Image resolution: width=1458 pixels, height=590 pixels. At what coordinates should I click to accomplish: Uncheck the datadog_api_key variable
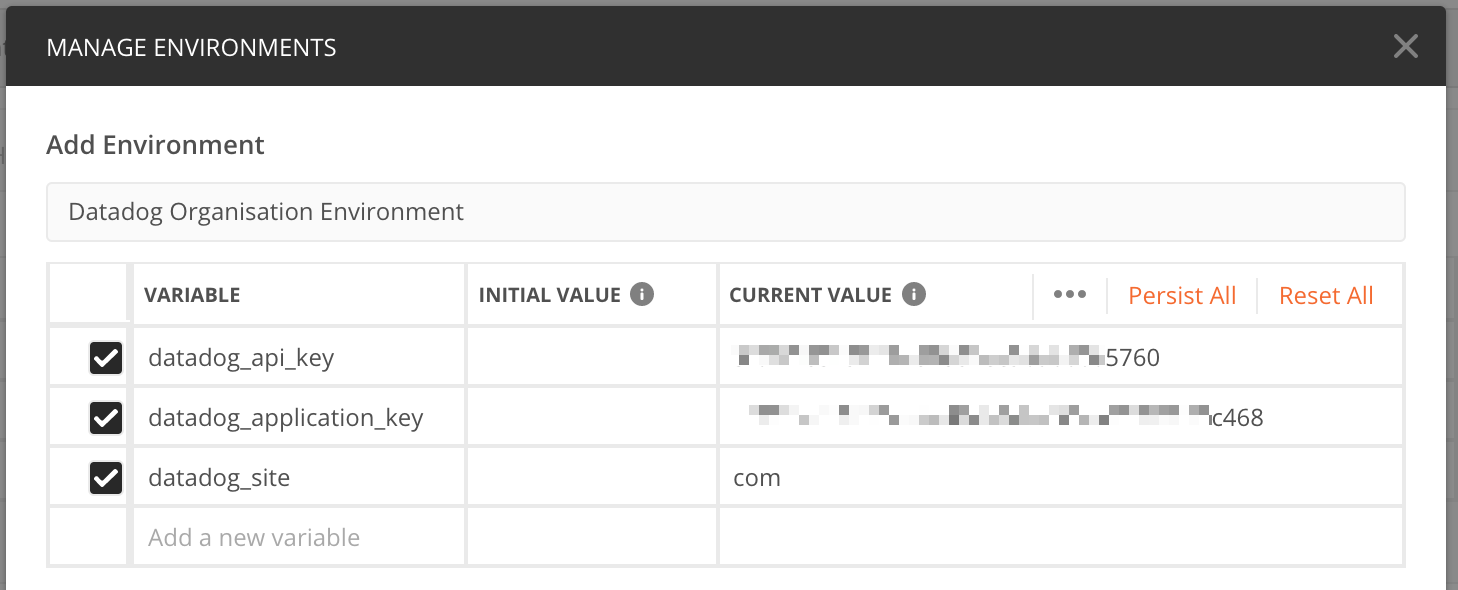point(105,357)
